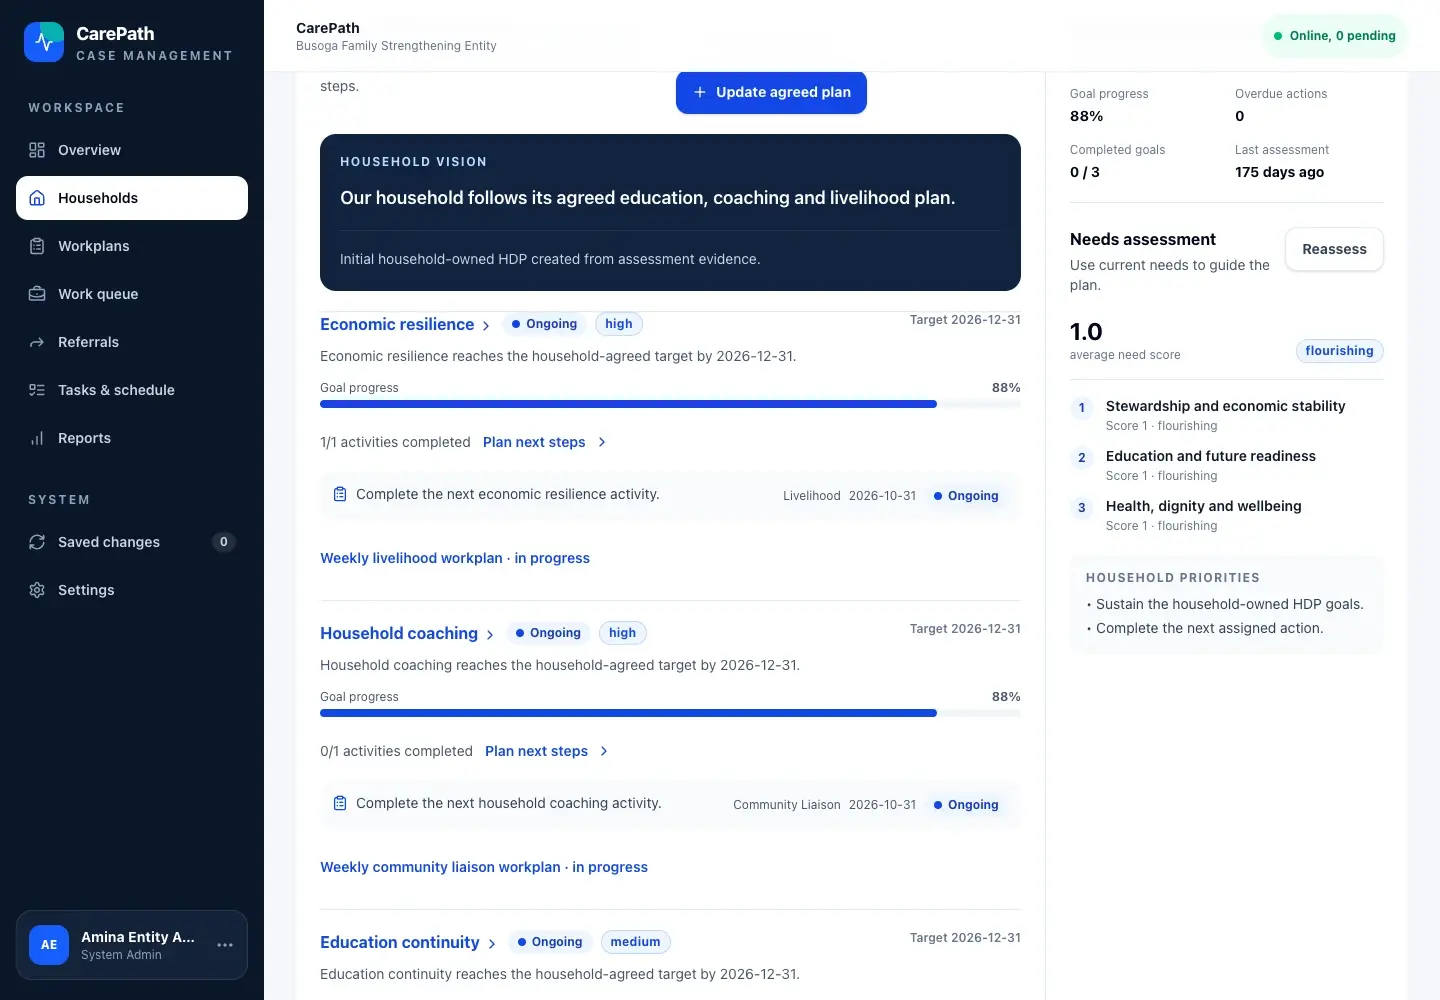Click Household coaching goal progress bar
Viewport: 1440px width, 1000px height.
pyautogui.click(x=670, y=713)
